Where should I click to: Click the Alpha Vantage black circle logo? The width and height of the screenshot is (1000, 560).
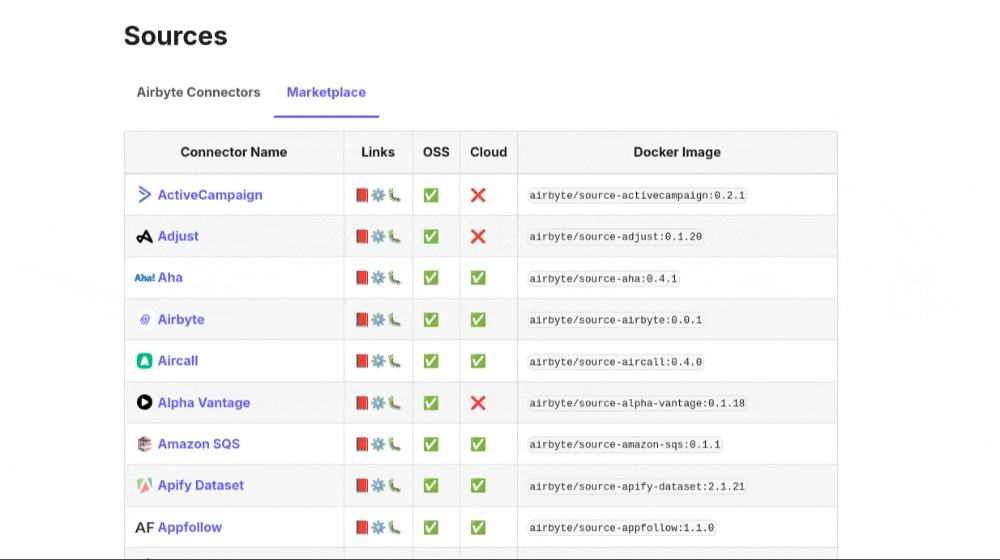pos(145,402)
